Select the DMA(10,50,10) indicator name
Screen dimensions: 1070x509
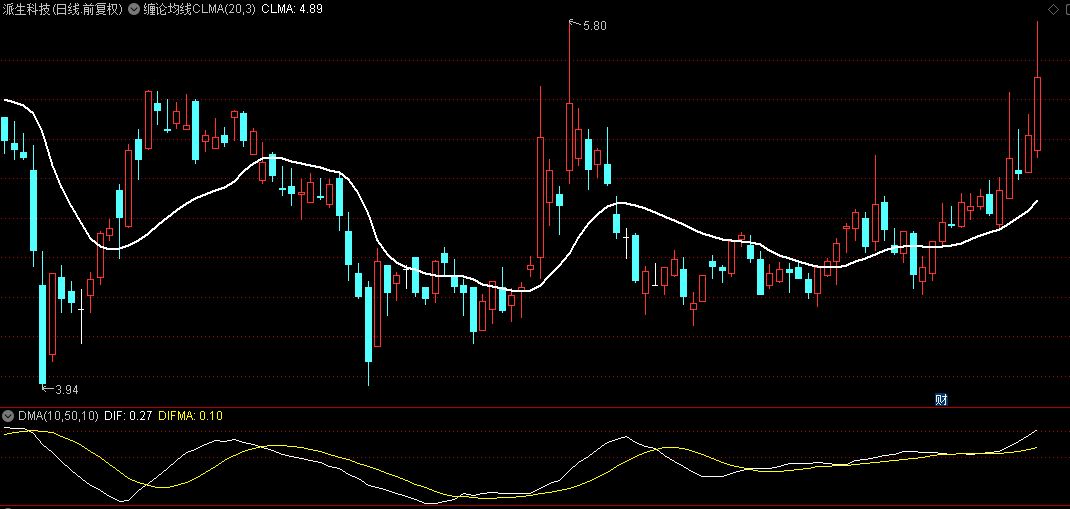pos(58,416)
